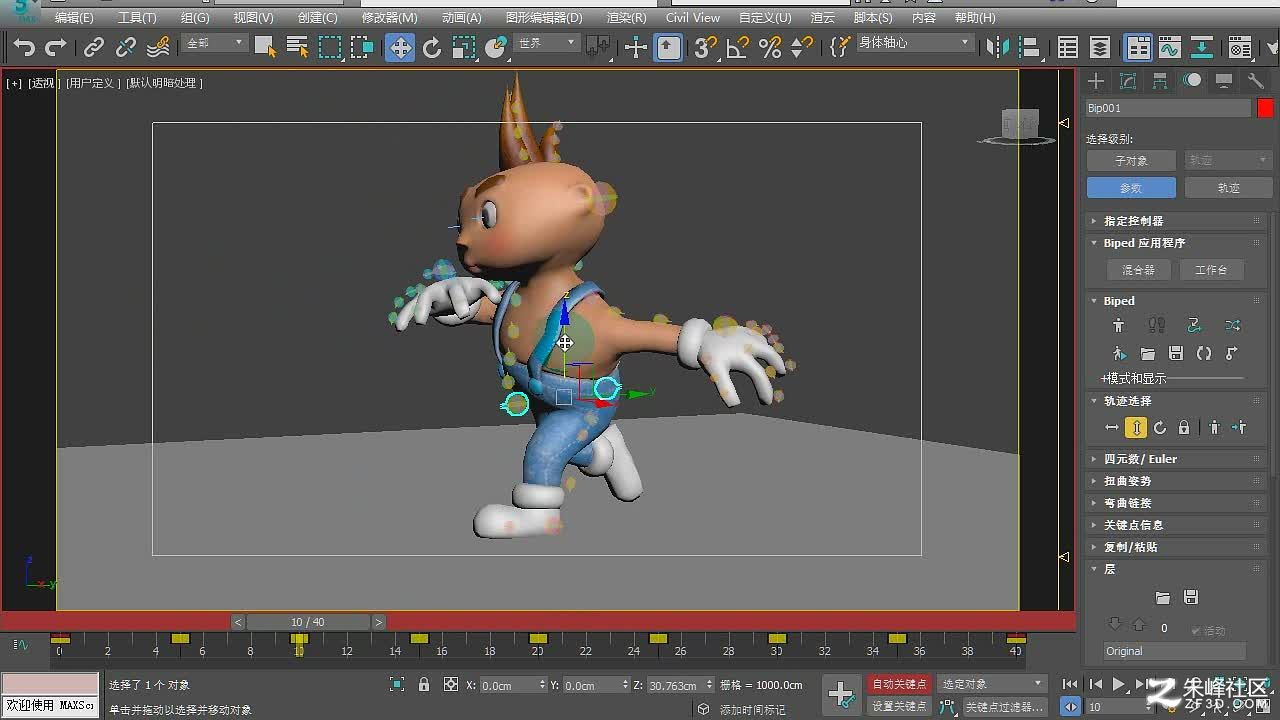Image resolution: width=1280 pixels, height=720 pixels.
Task: Open the selection filter dropdown 全部
Action: 214,43
